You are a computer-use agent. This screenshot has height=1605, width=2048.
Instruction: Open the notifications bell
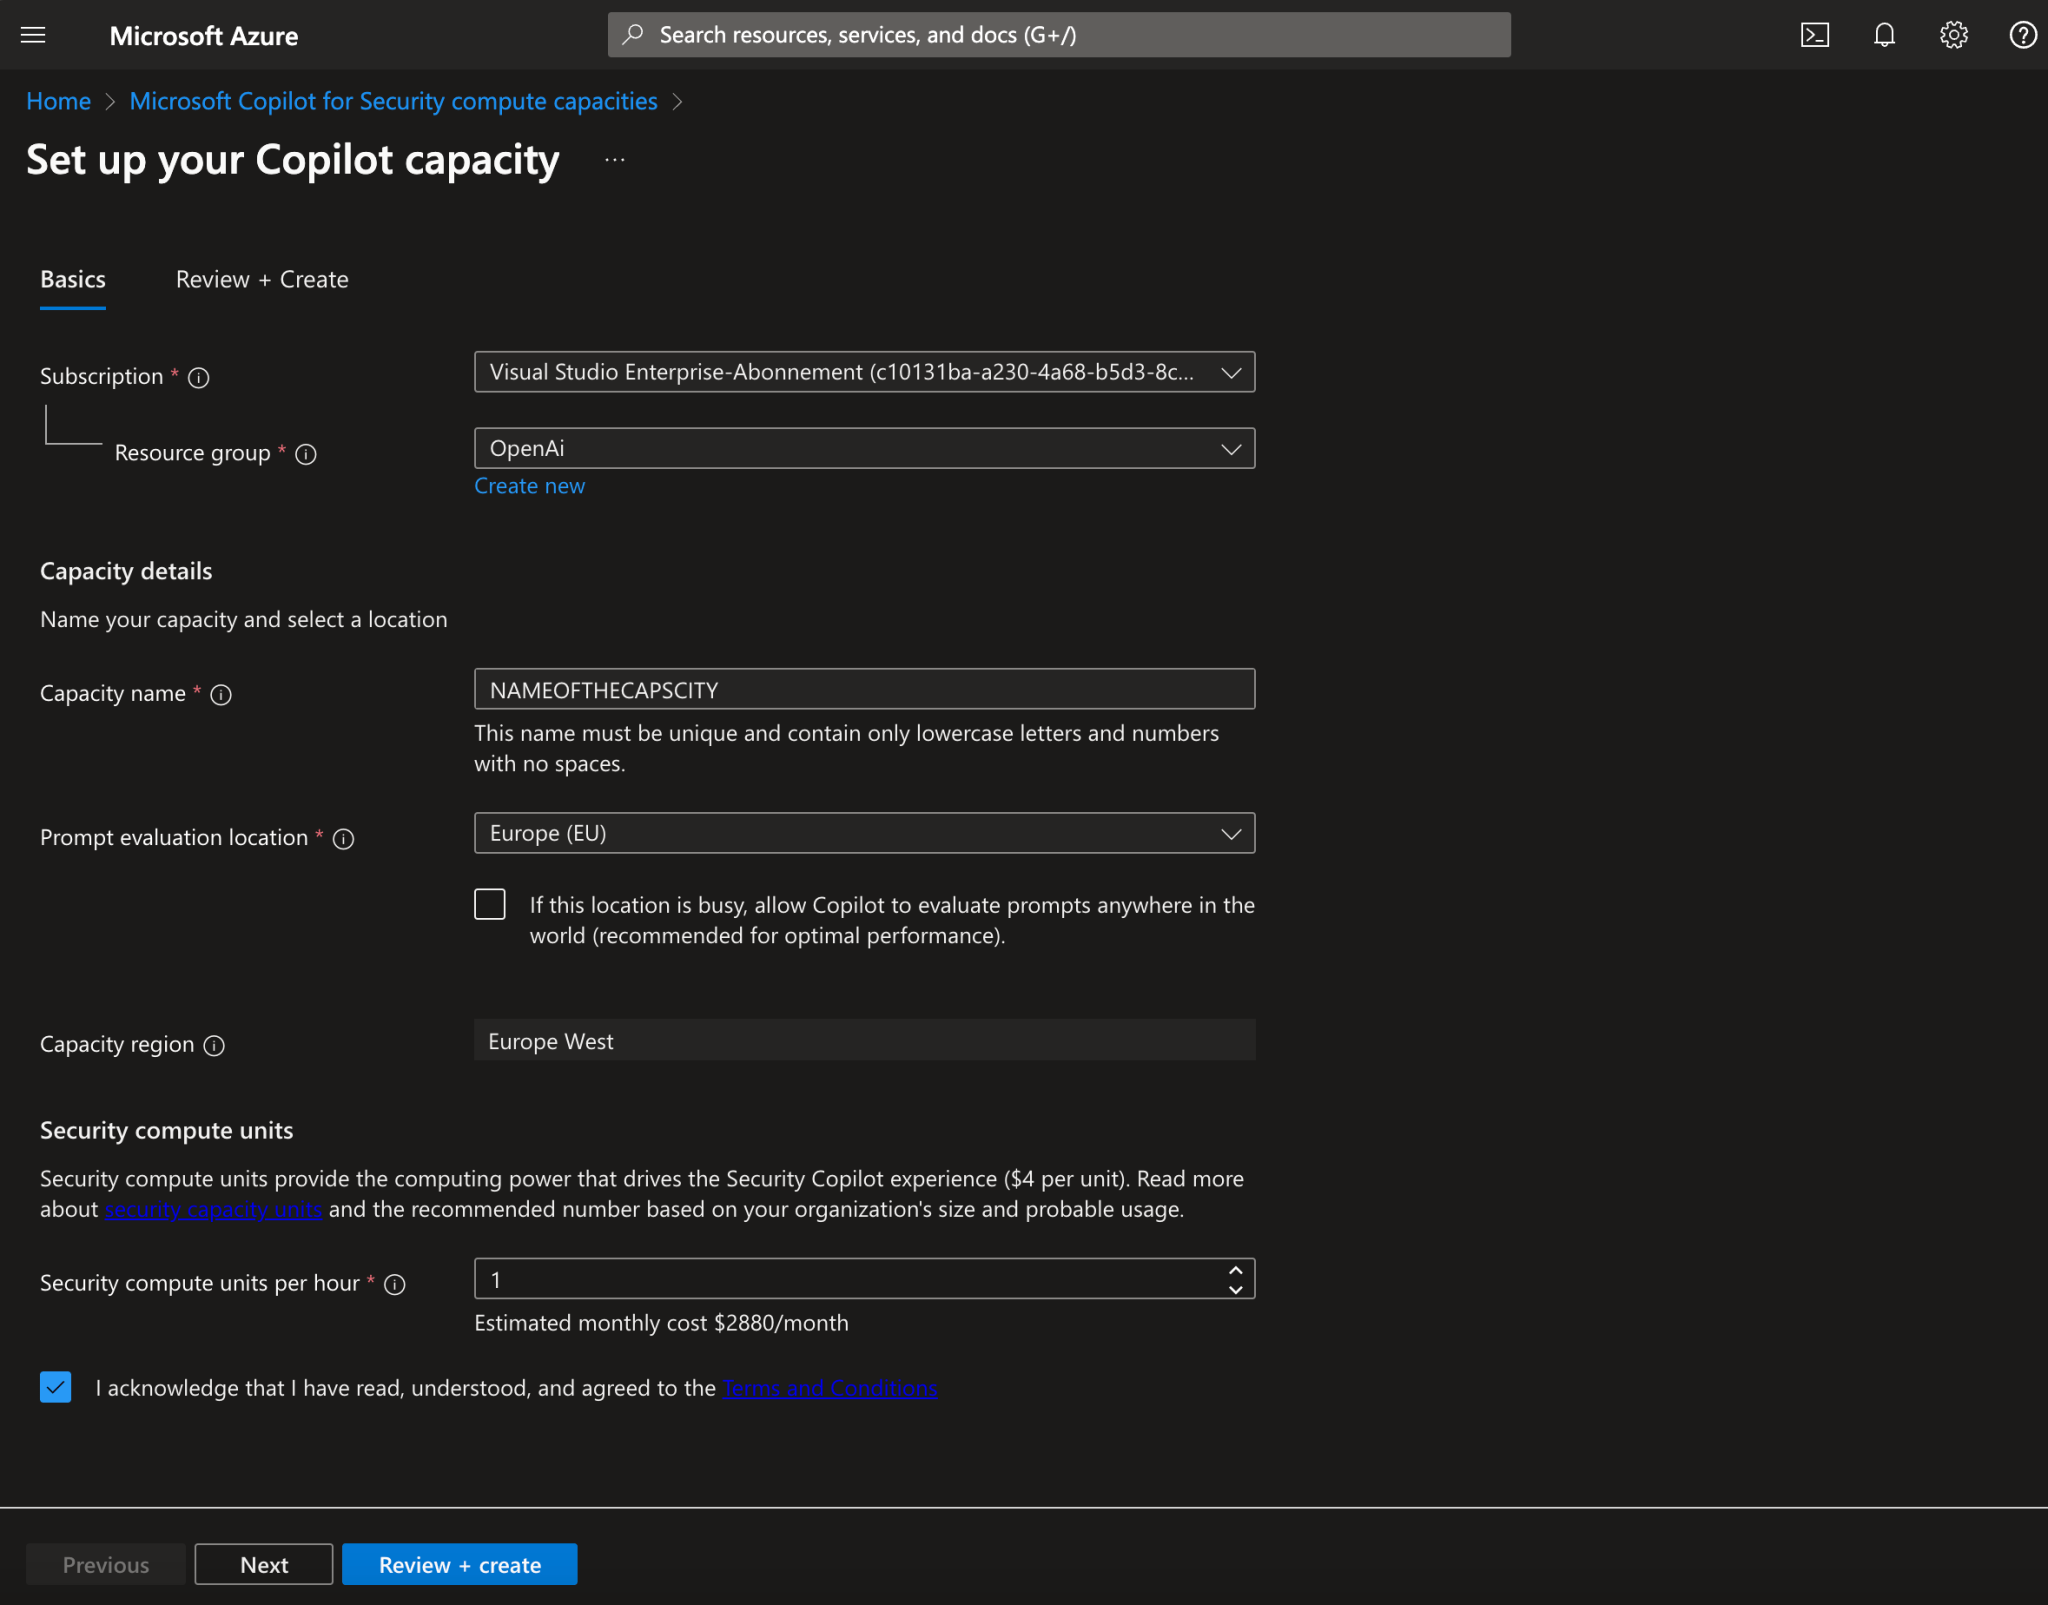click(x=1884, y=35)
